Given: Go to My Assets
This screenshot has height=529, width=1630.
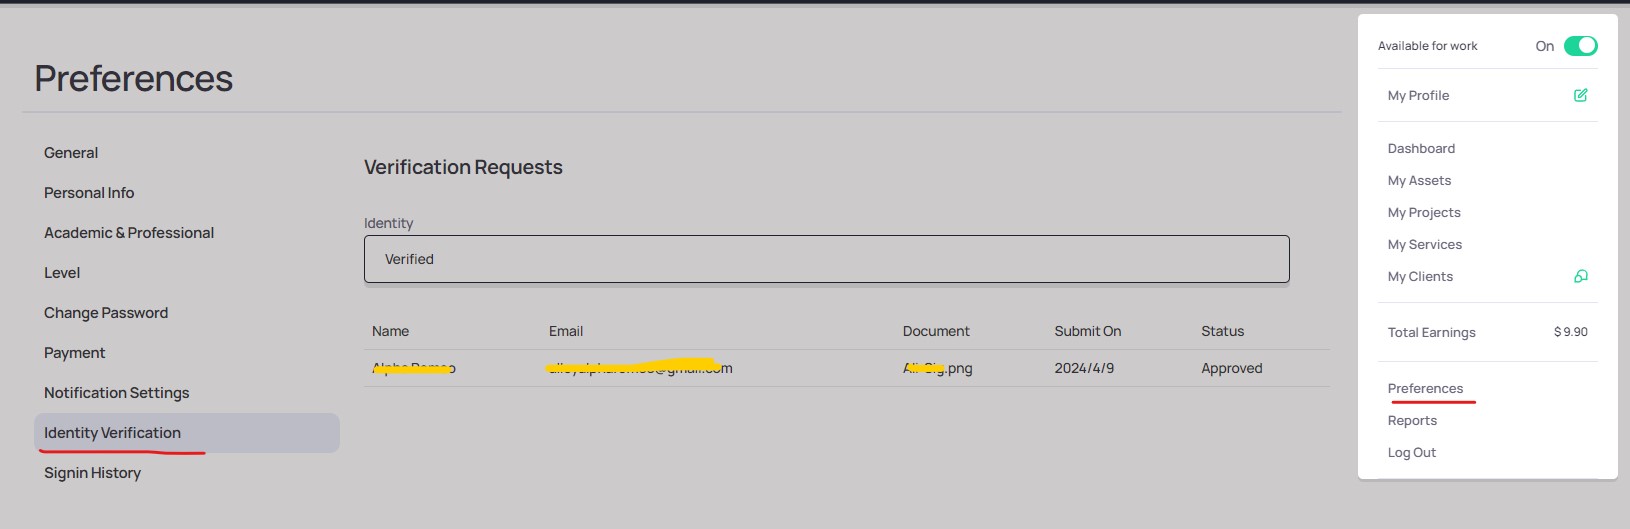Looking at the screenshot, I should coord(1419,180).
